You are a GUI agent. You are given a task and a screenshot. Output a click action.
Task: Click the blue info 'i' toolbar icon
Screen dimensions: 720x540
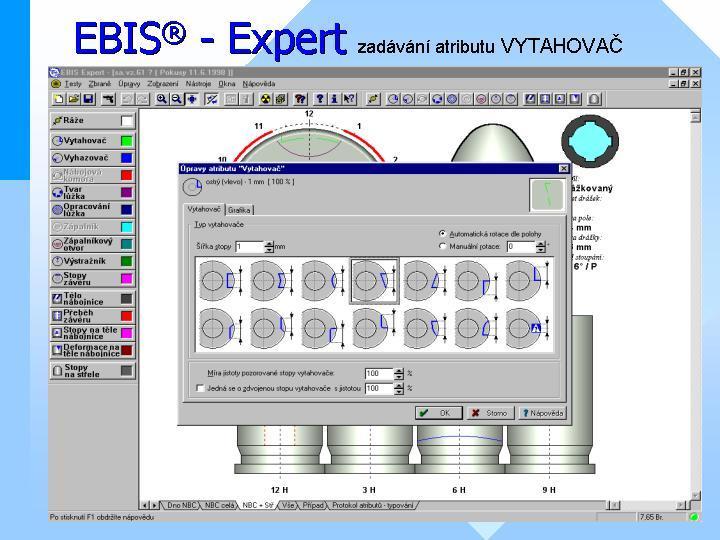pos(334,99)
